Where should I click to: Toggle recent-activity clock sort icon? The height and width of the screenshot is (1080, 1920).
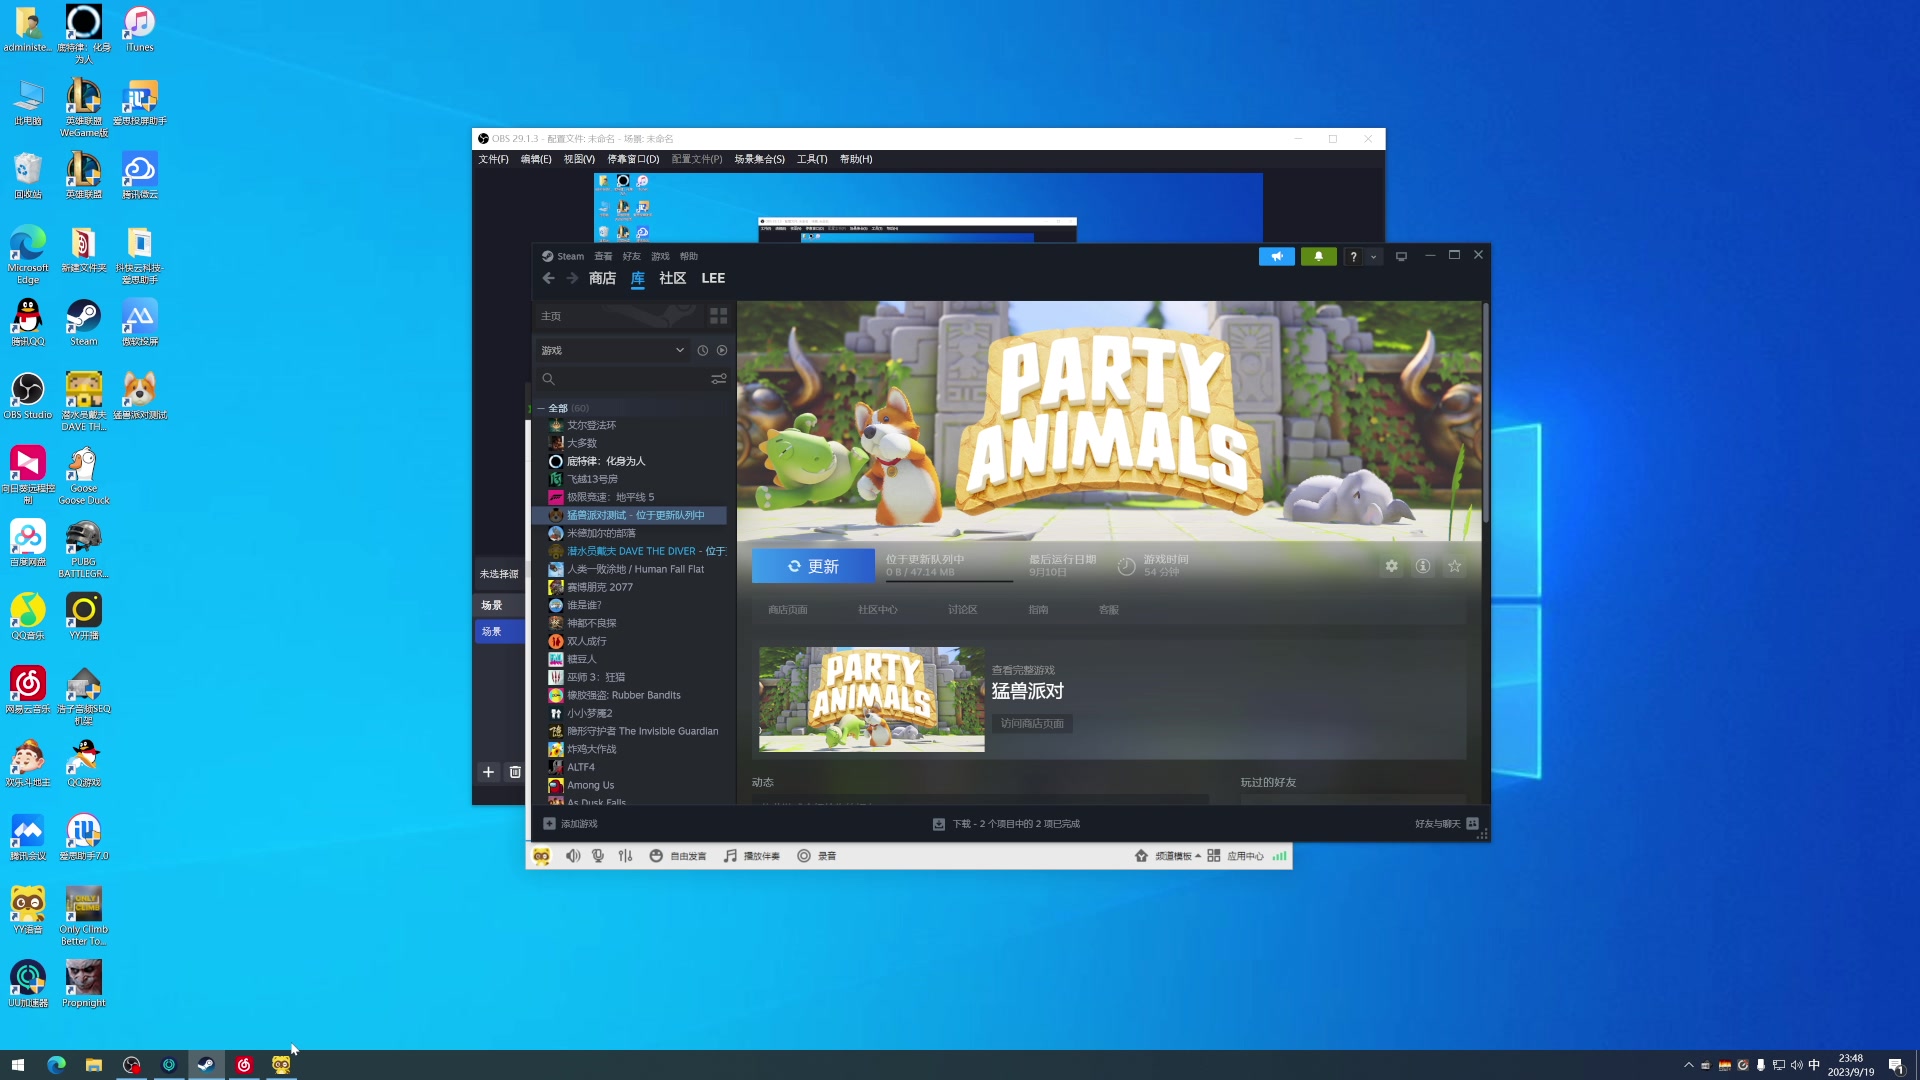tap(703, 351)
